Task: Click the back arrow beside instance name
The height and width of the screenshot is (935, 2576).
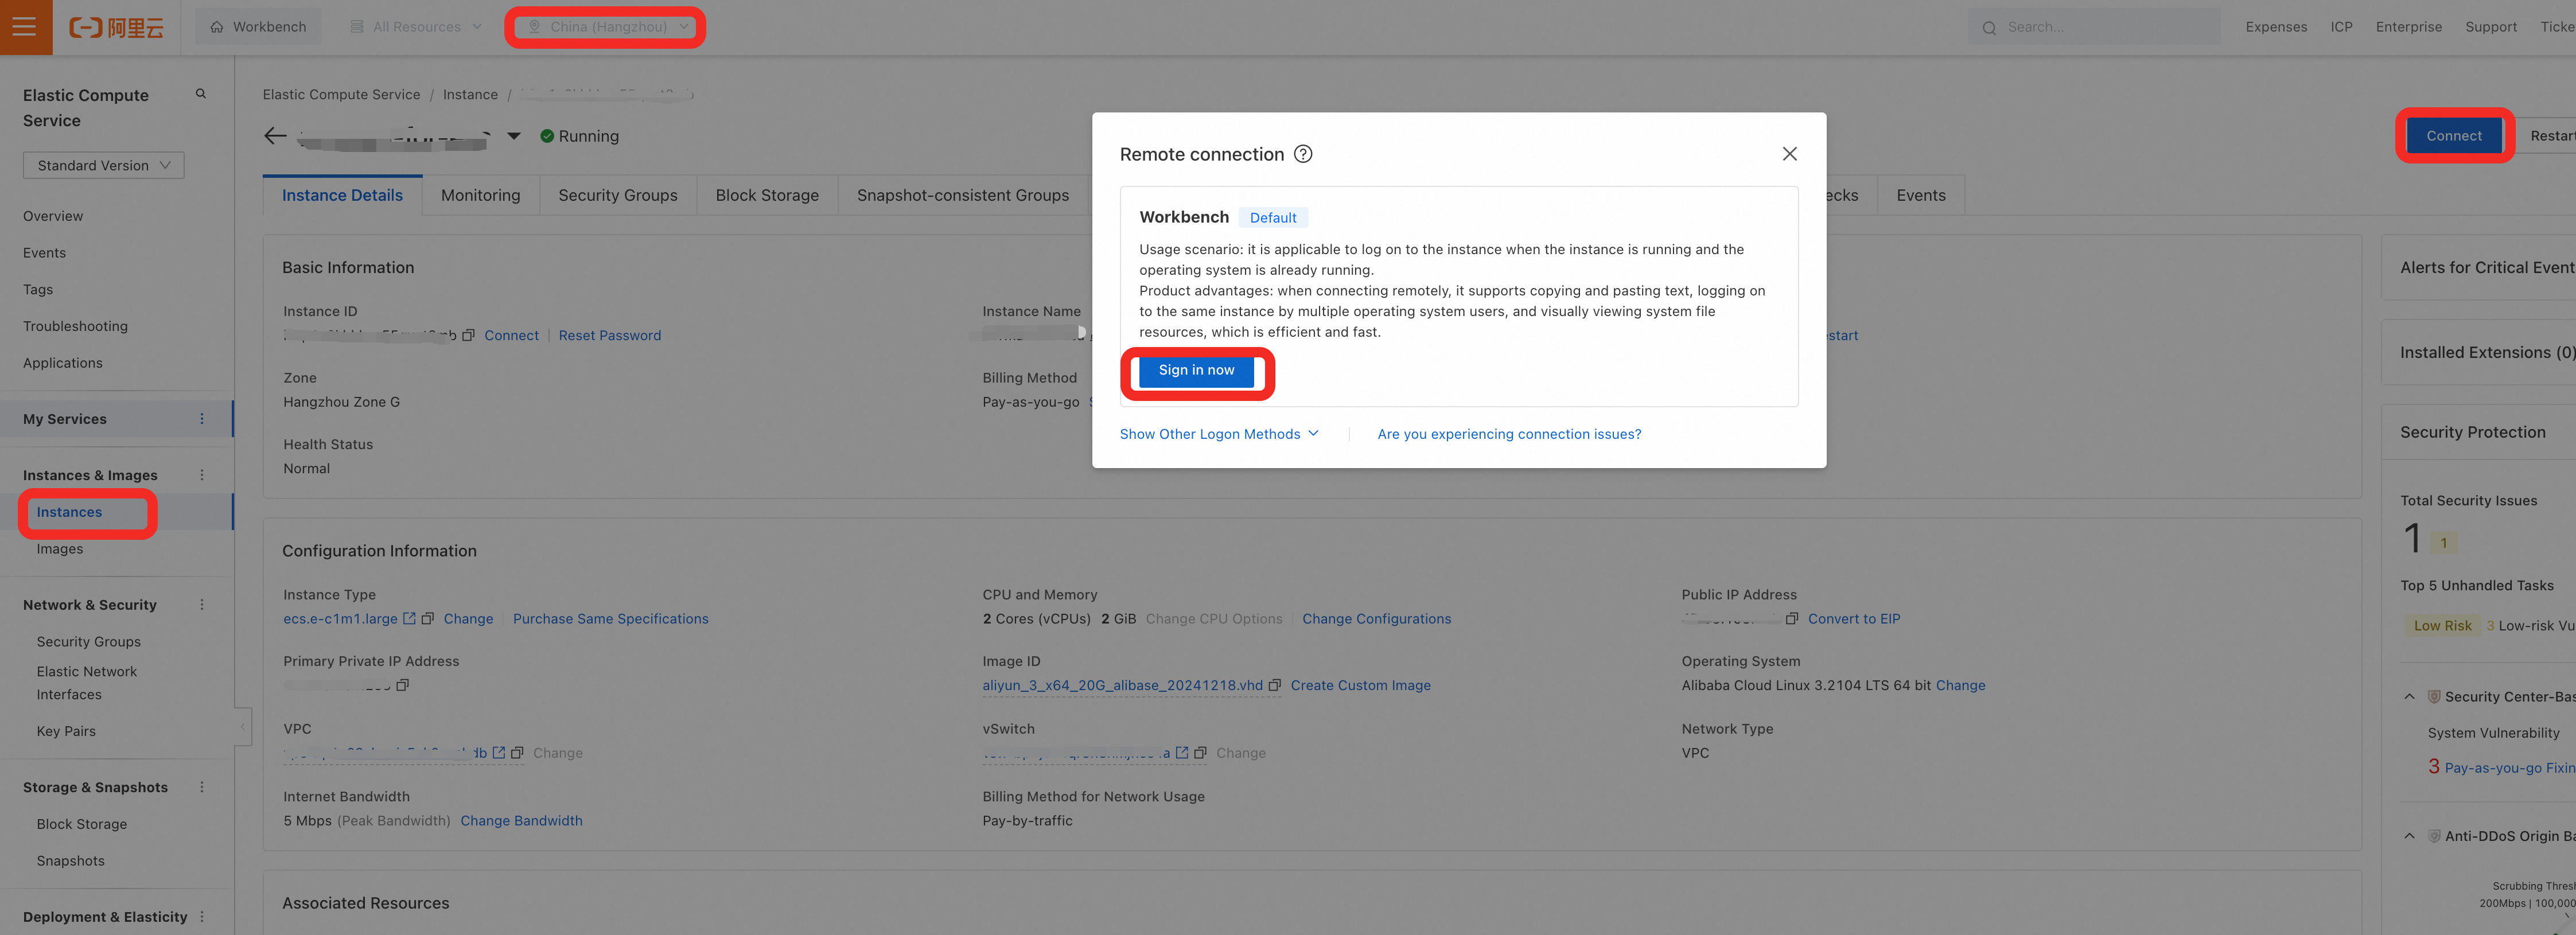Action: click(275, 136)
